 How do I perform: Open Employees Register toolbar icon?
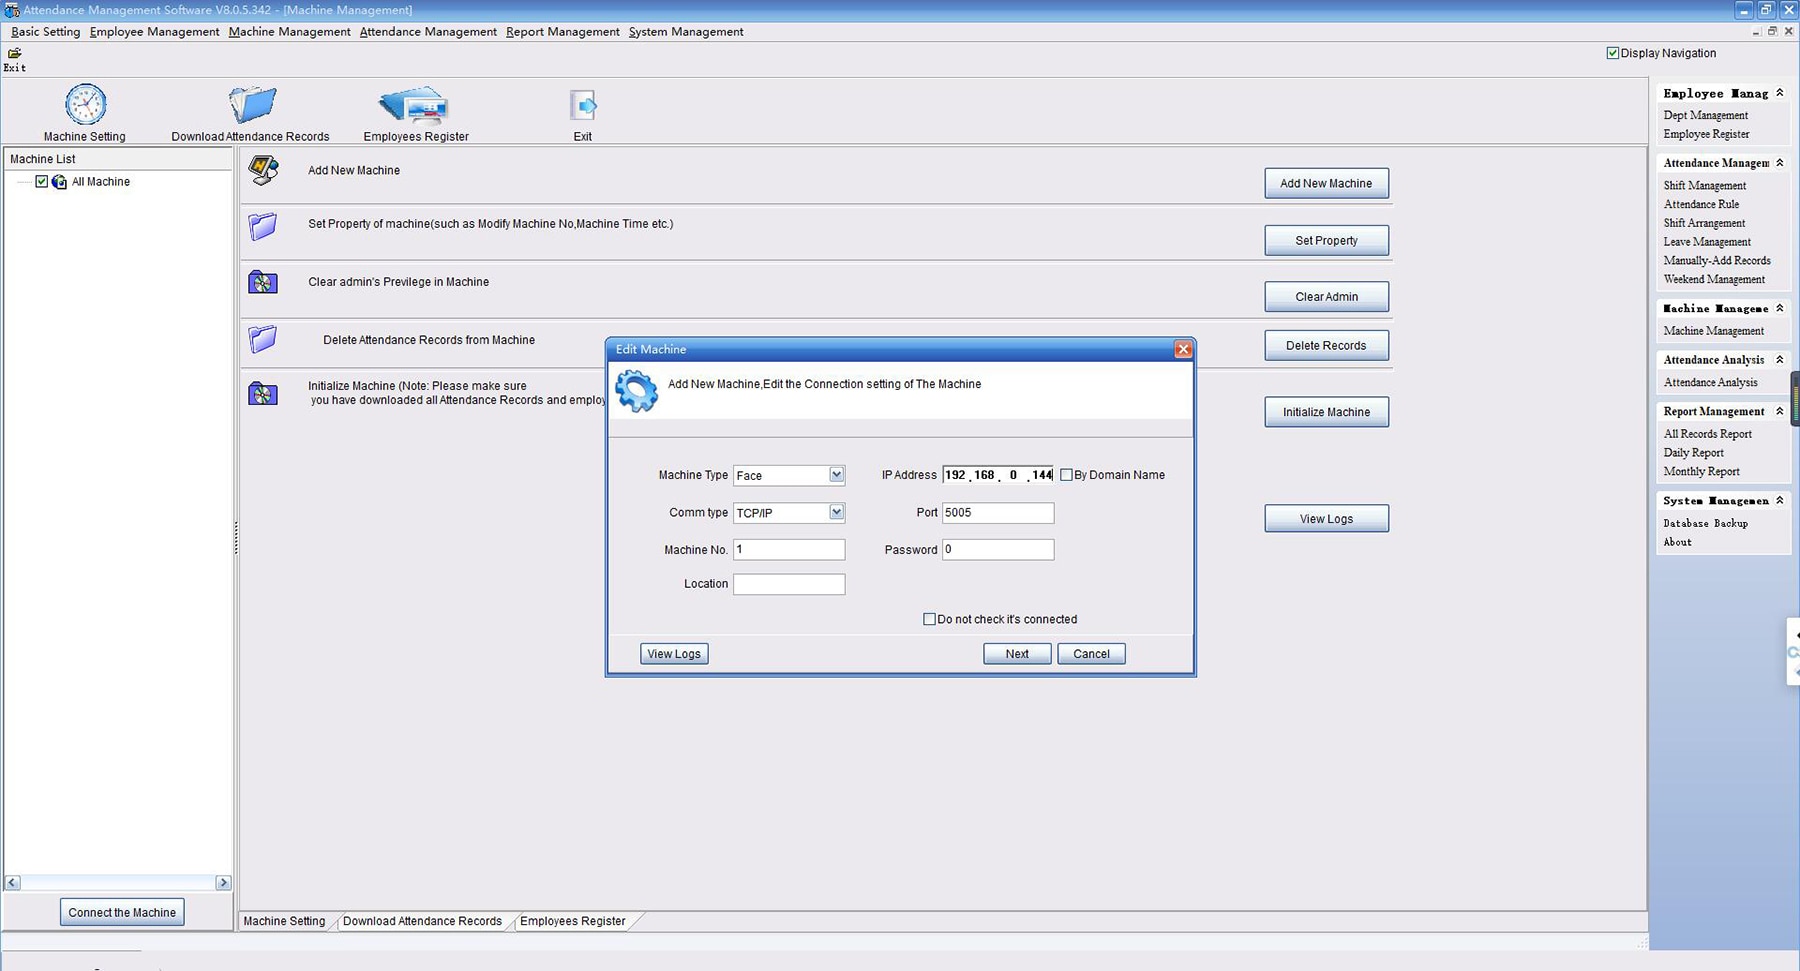[414, 105]
